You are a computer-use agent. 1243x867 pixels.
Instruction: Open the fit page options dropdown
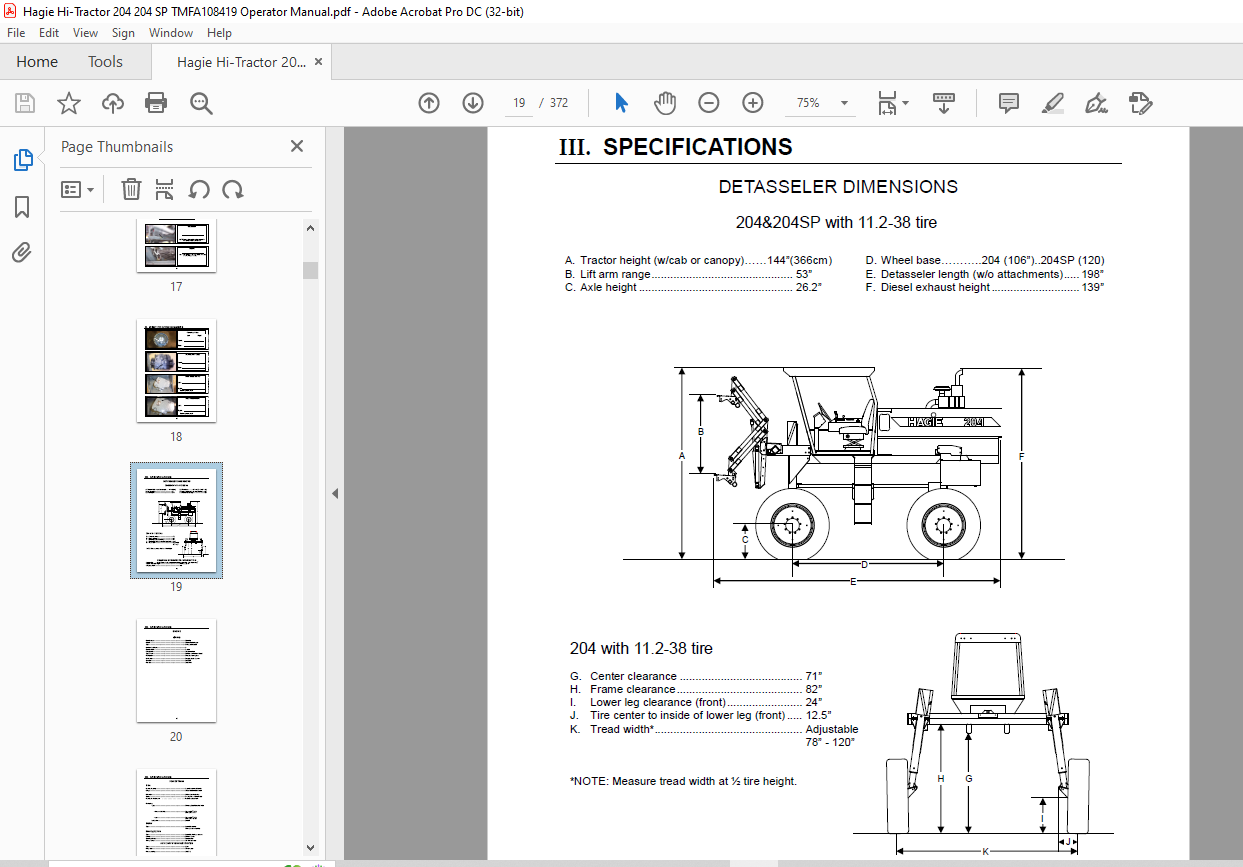pyautogui.click(x=892, y=103)
